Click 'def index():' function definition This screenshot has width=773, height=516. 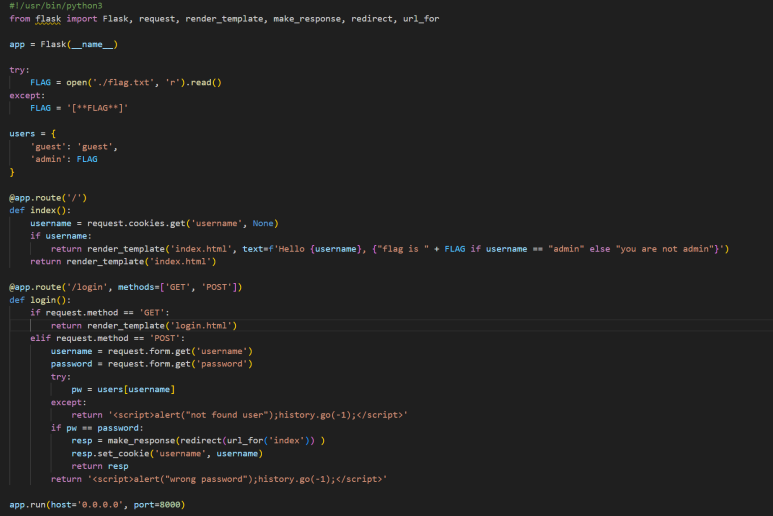click(40, 210)
